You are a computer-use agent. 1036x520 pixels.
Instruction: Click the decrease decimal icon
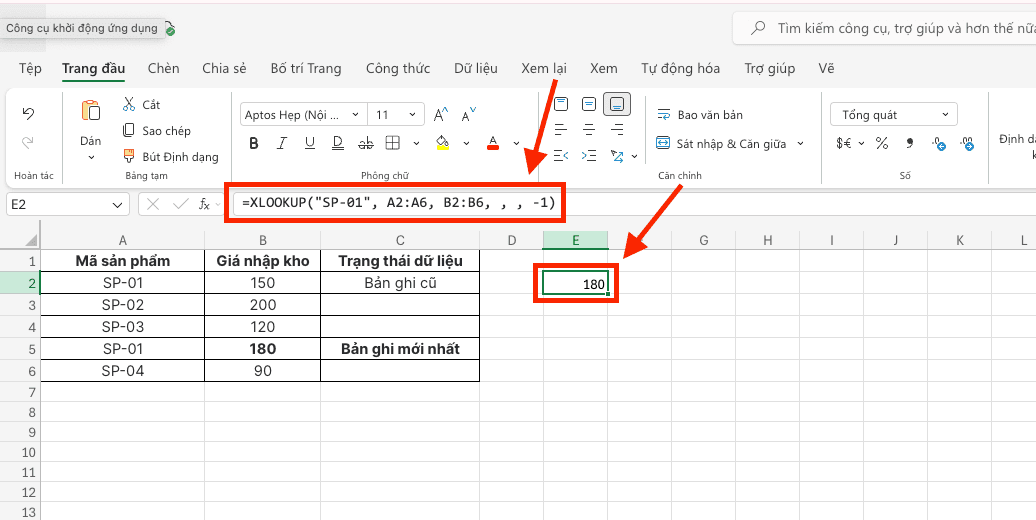click(x=967, y=143)
